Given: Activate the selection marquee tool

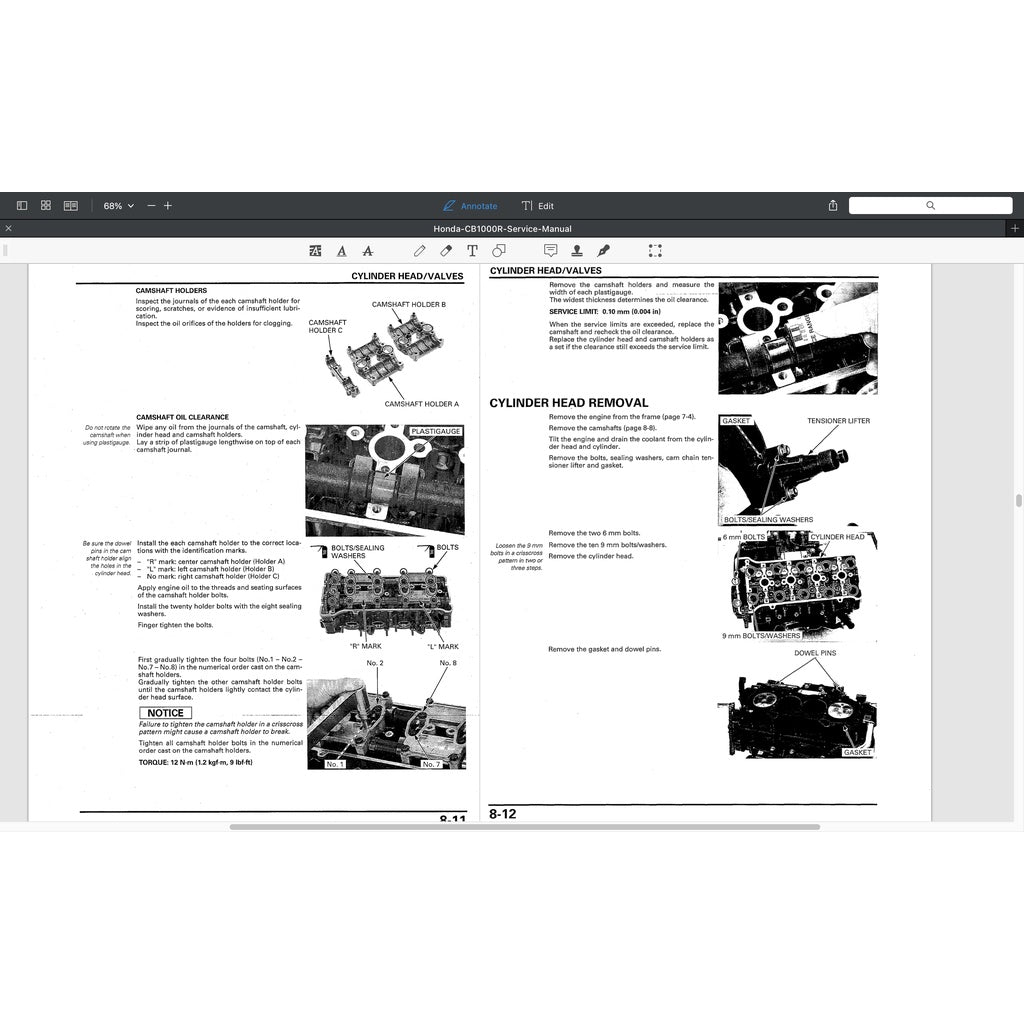Looking at the screenshot, I should (655, 250).
